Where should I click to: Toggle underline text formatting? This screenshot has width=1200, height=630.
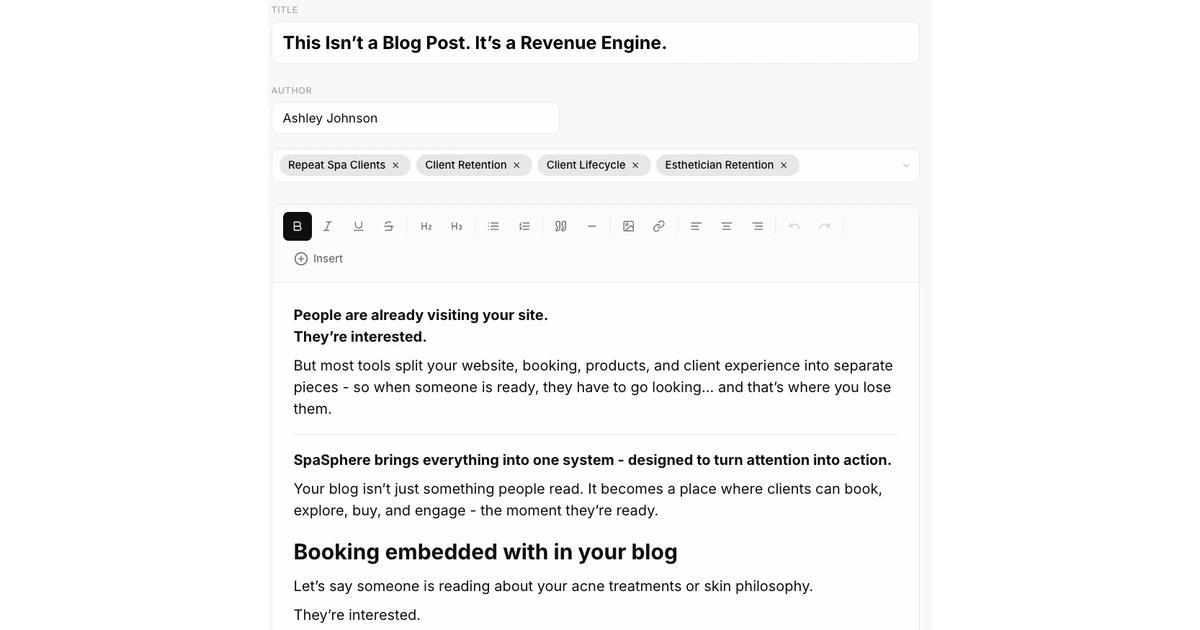click(358, 227)
